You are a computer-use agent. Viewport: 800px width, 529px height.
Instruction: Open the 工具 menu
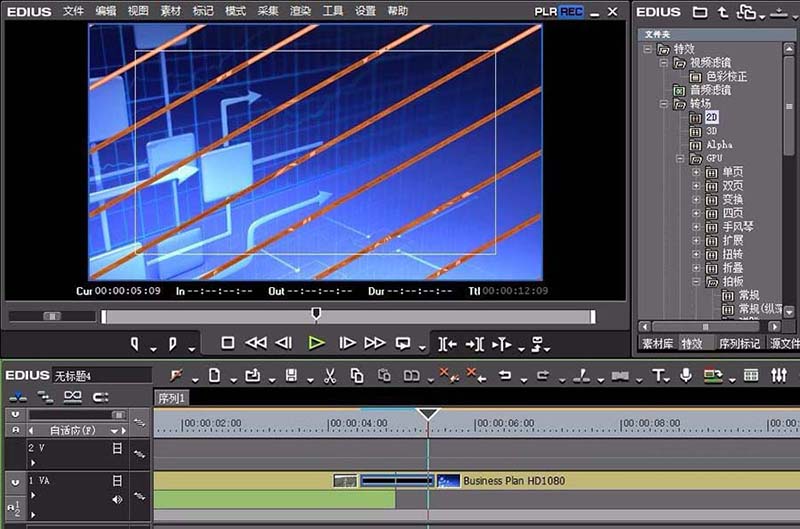pos(333,11)
